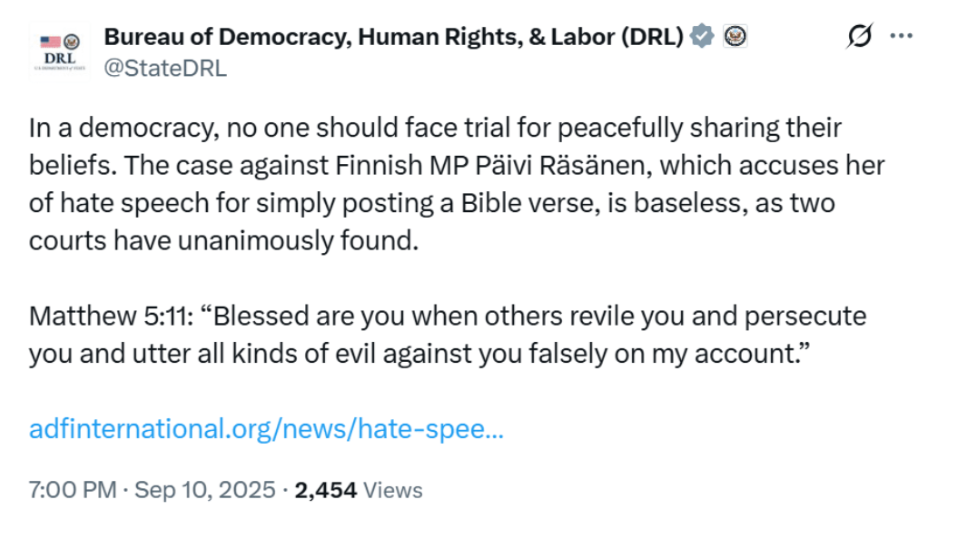974x549 pixels.
Task: Click the @StateDRL handle
Action: (x=165, y=68)
